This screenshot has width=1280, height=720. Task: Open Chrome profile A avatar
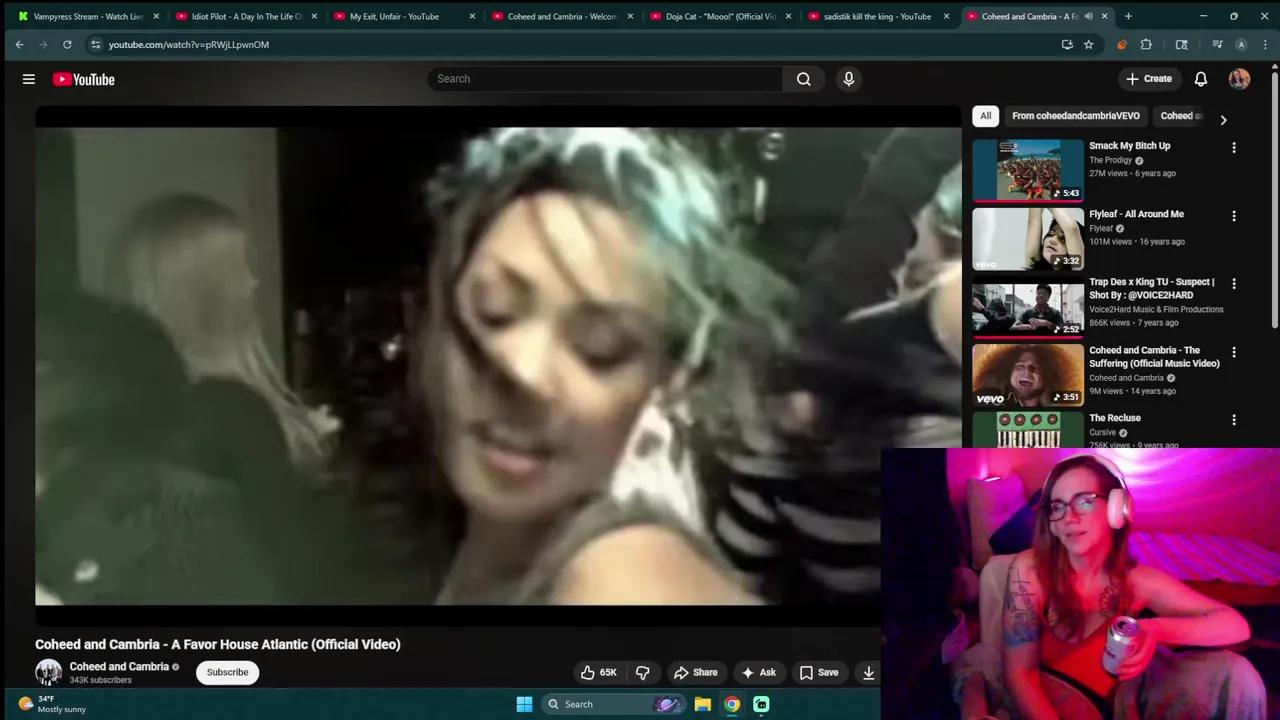click(x=1241, y=44)
